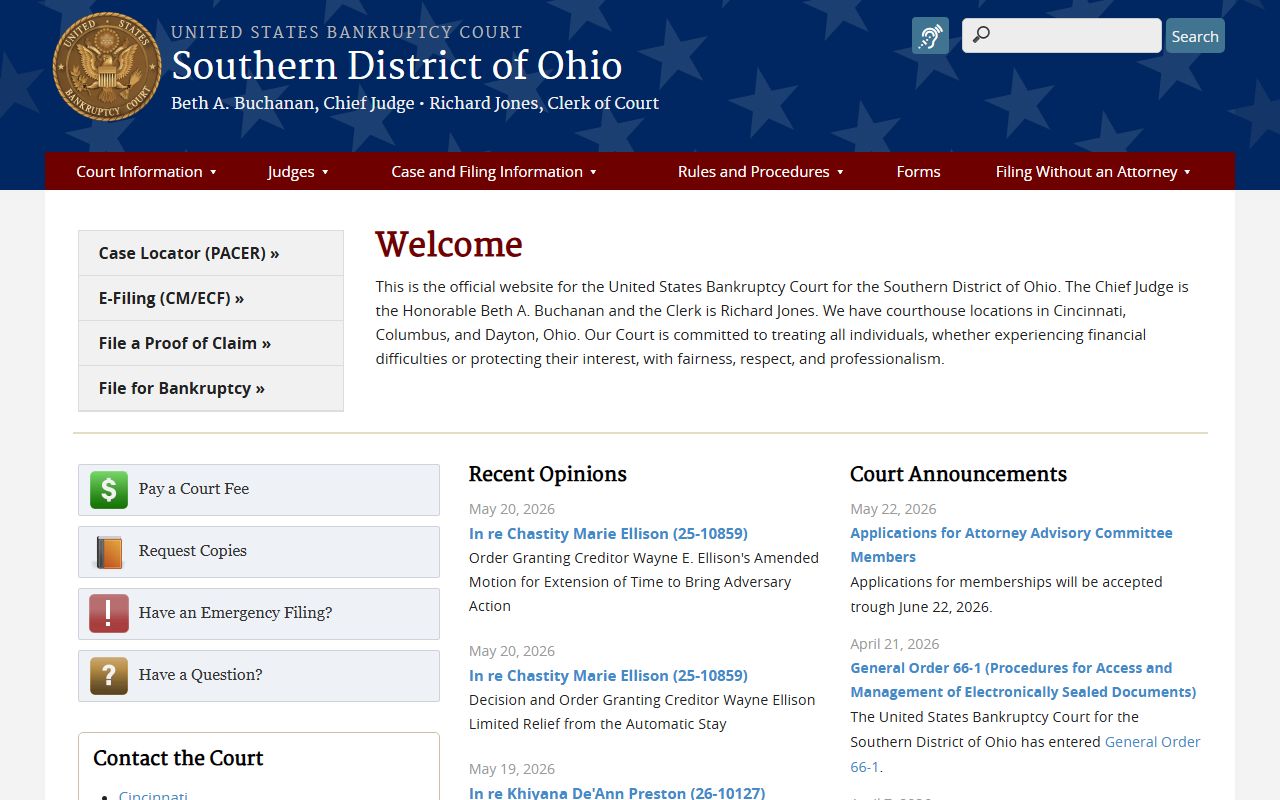
Task: Click the Contact the Court heading
Action: (x=178, y=758)
